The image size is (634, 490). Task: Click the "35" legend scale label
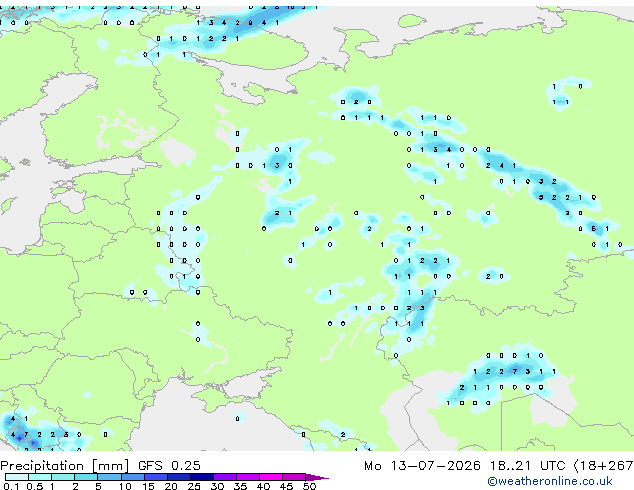(240, 486)
